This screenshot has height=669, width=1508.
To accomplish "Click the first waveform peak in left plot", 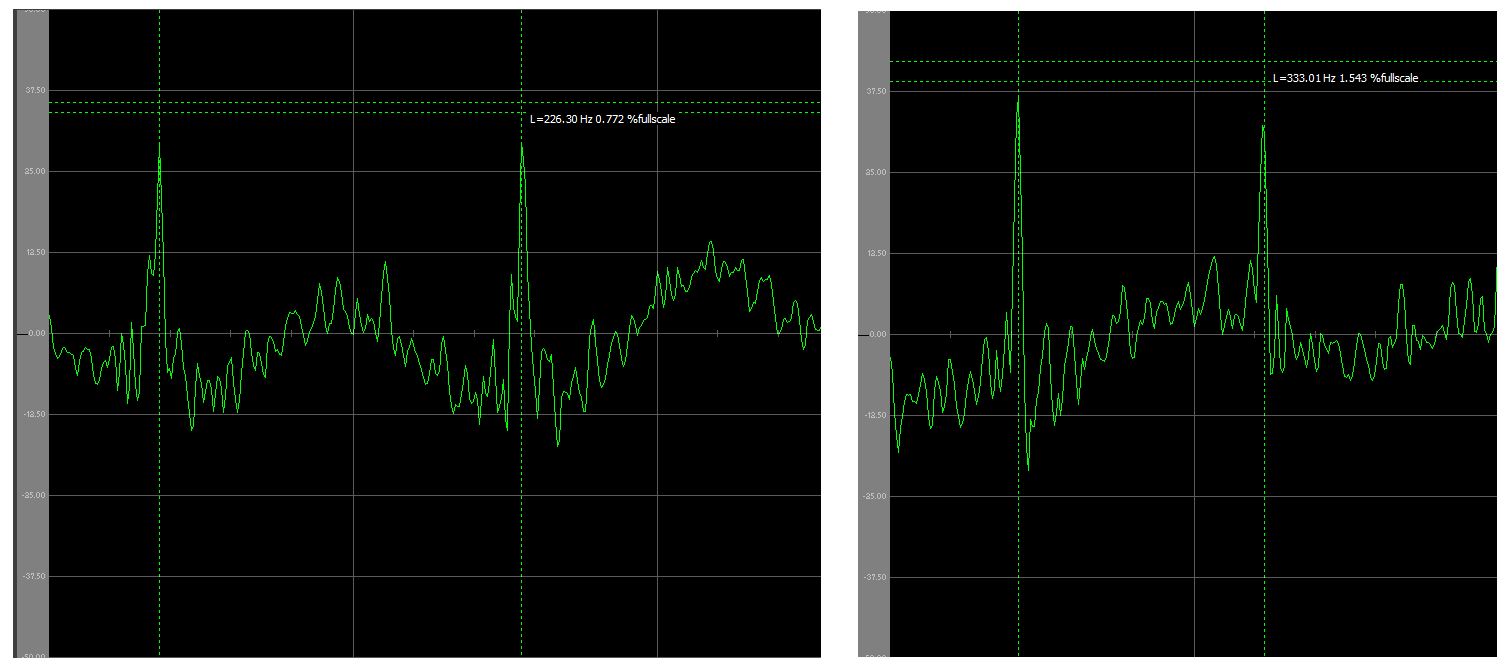I will 159,146.
